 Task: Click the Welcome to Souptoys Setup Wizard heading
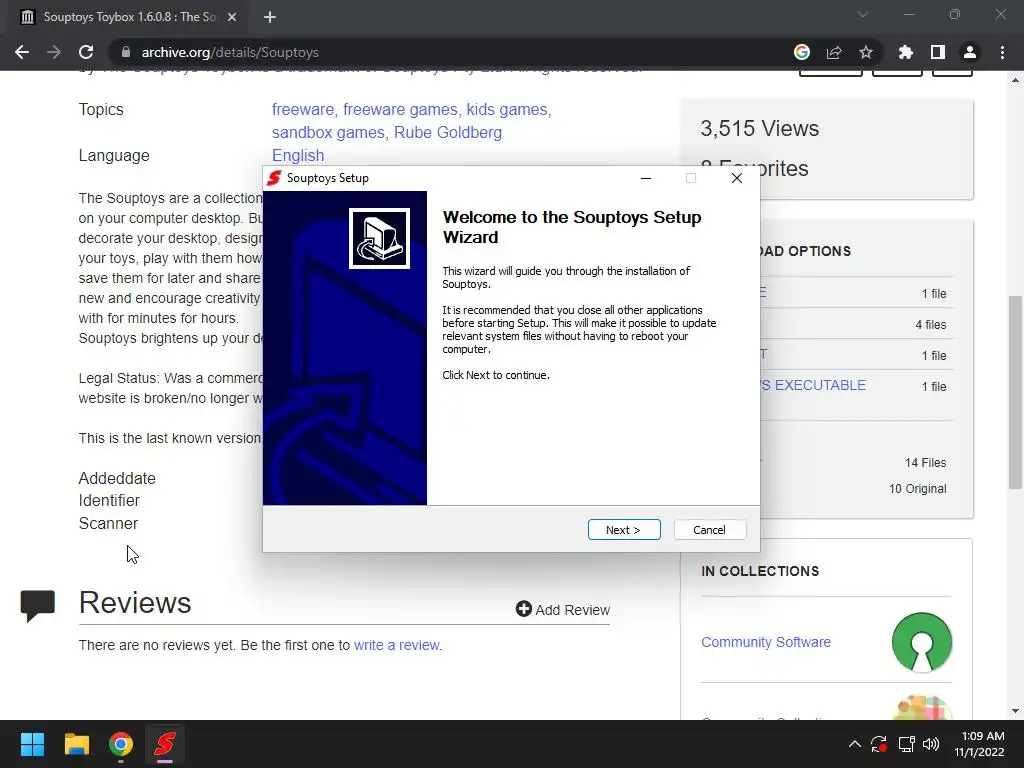[x=572, y=227]
